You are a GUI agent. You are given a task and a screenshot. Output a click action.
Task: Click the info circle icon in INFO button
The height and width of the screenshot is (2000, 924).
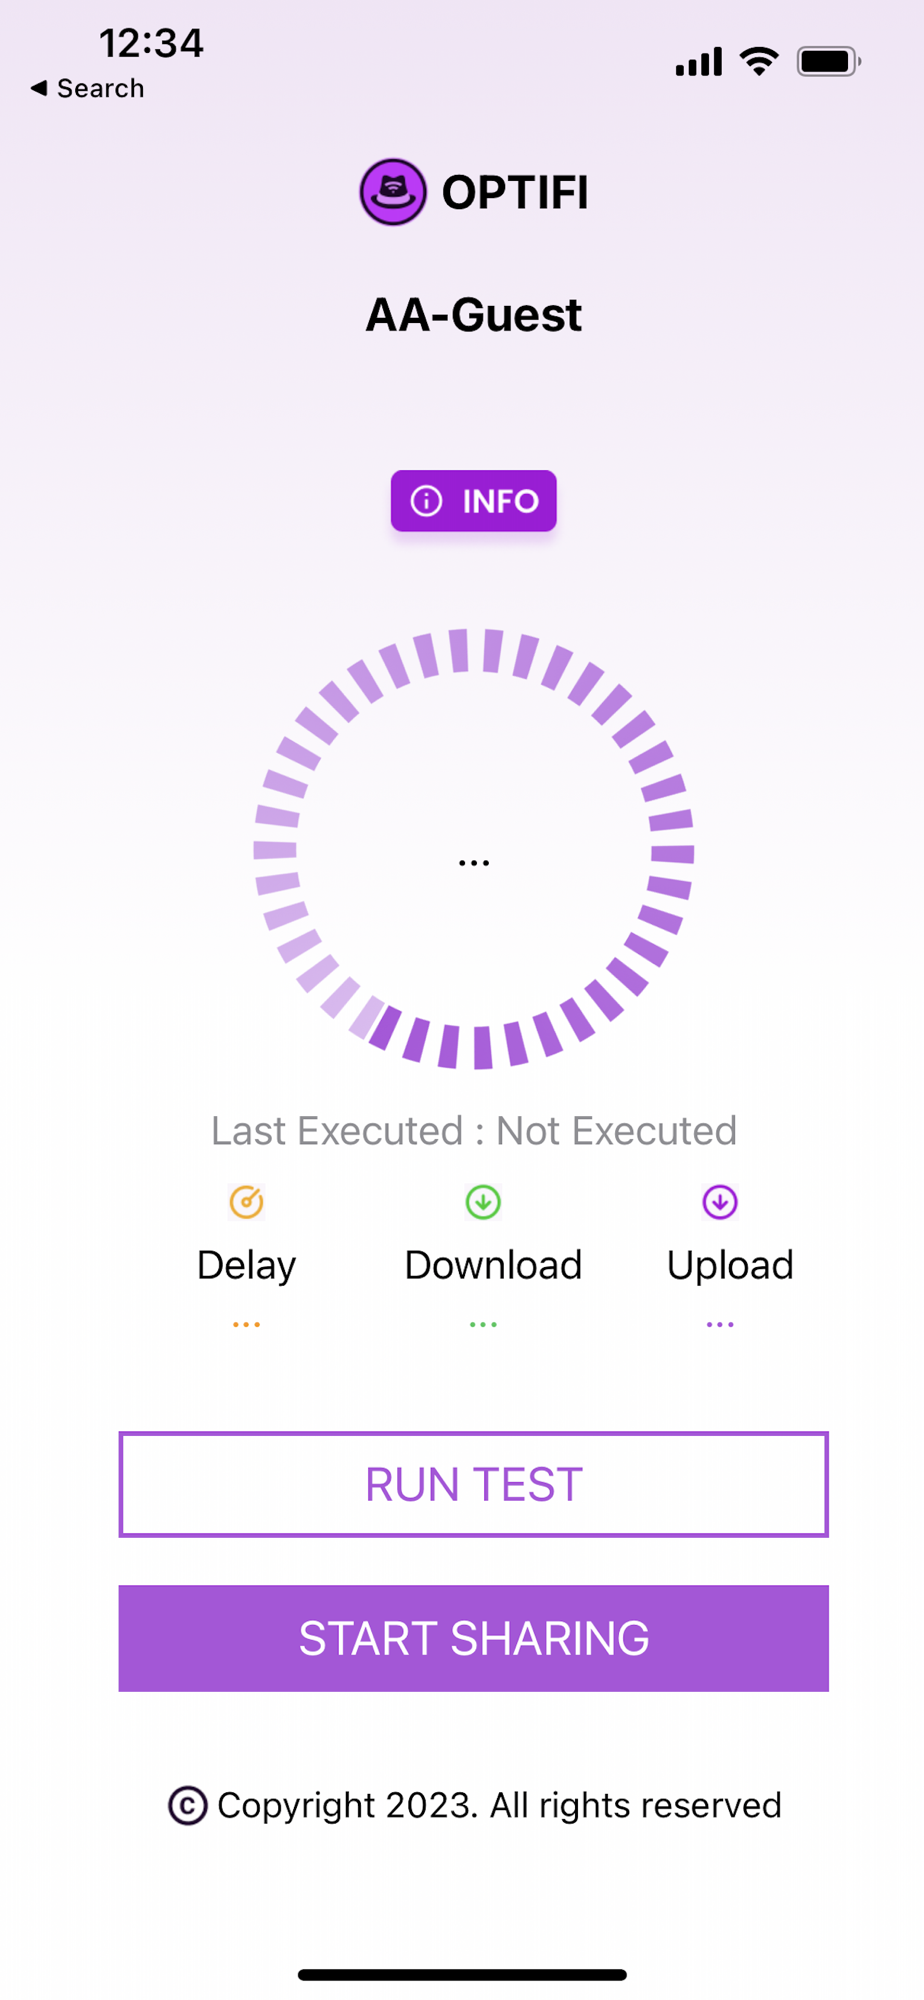pyautogui.click(x=426, y=501)
